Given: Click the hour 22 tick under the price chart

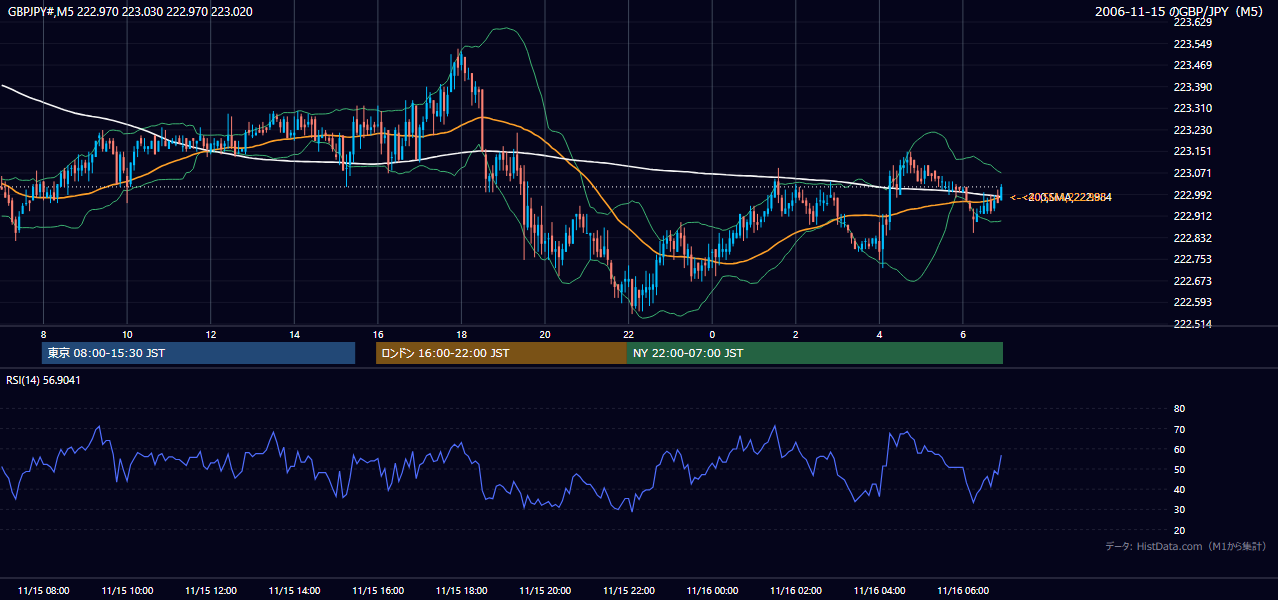Looking at the screenshot, I should [628, 333].
